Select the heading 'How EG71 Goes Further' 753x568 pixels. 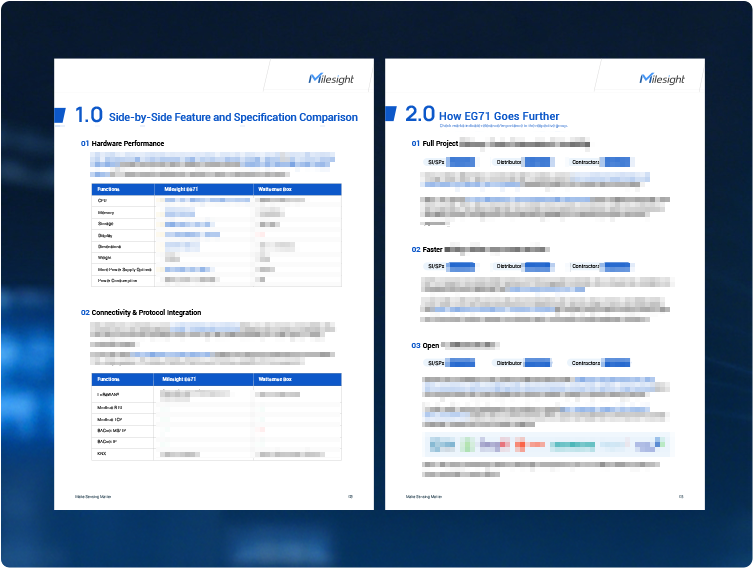coord(499,116)
